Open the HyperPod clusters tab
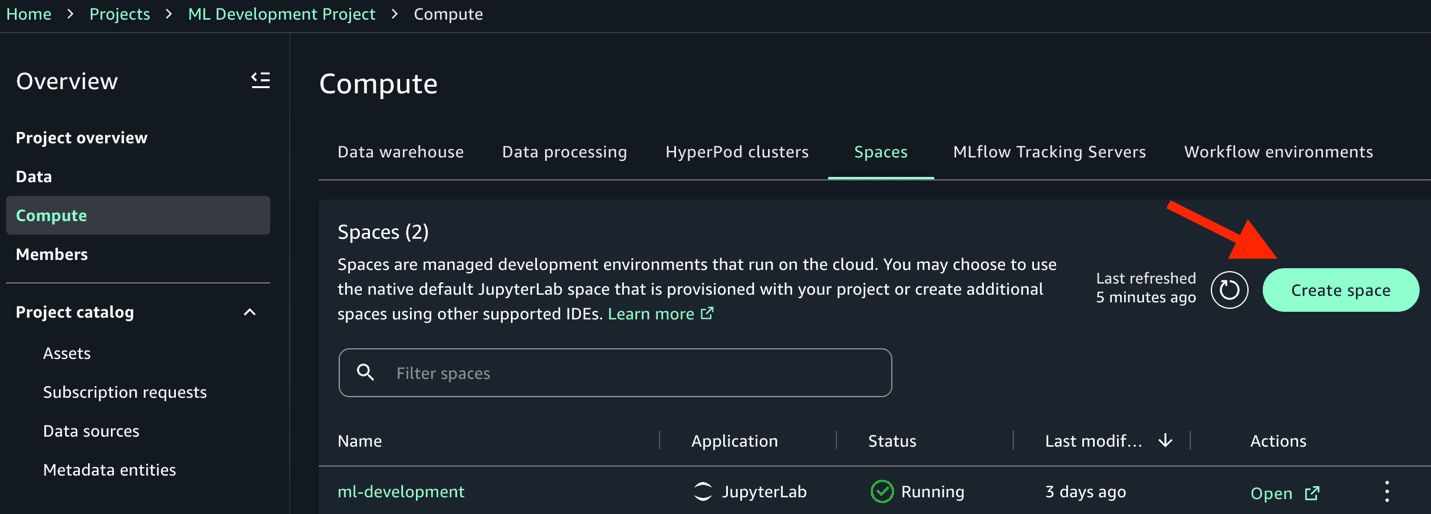This screenshot has width=1431, height=514. 737,152
